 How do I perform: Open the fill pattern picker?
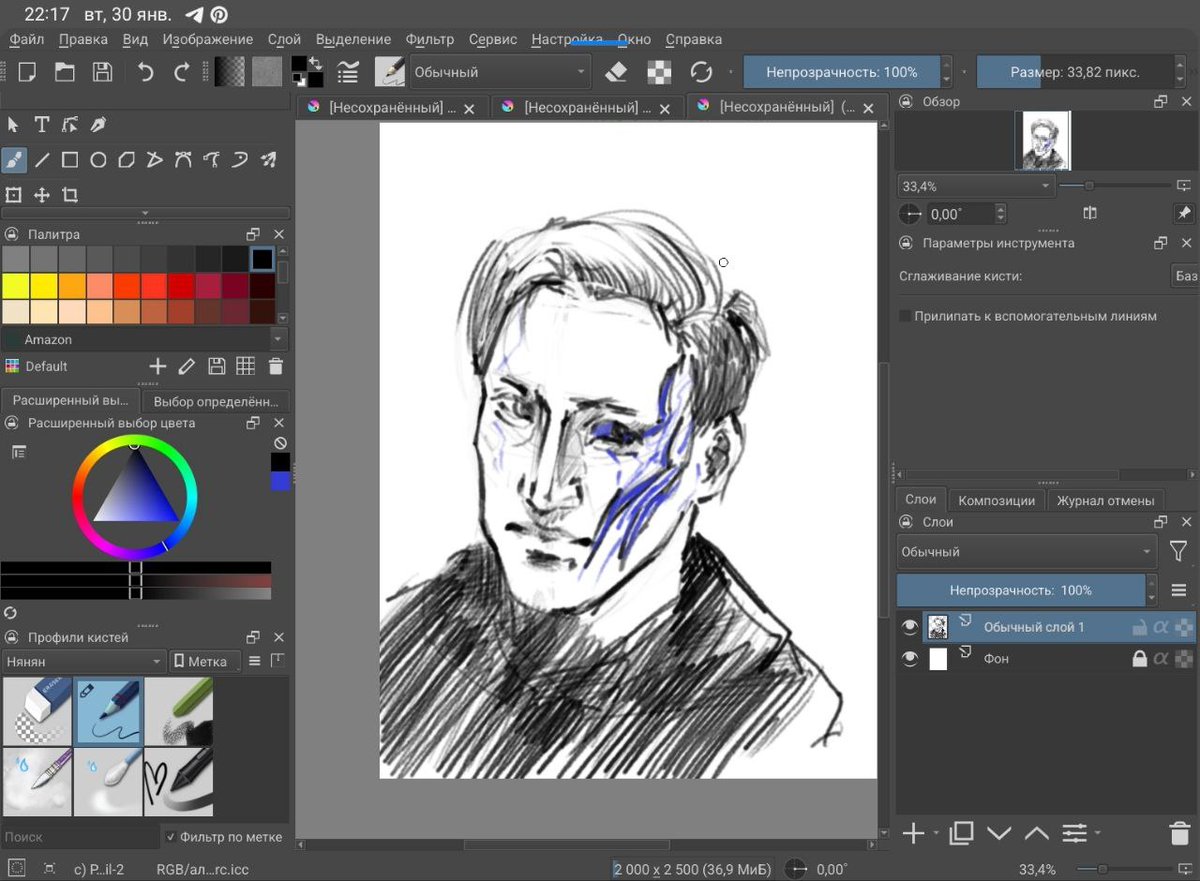(267, 72)
